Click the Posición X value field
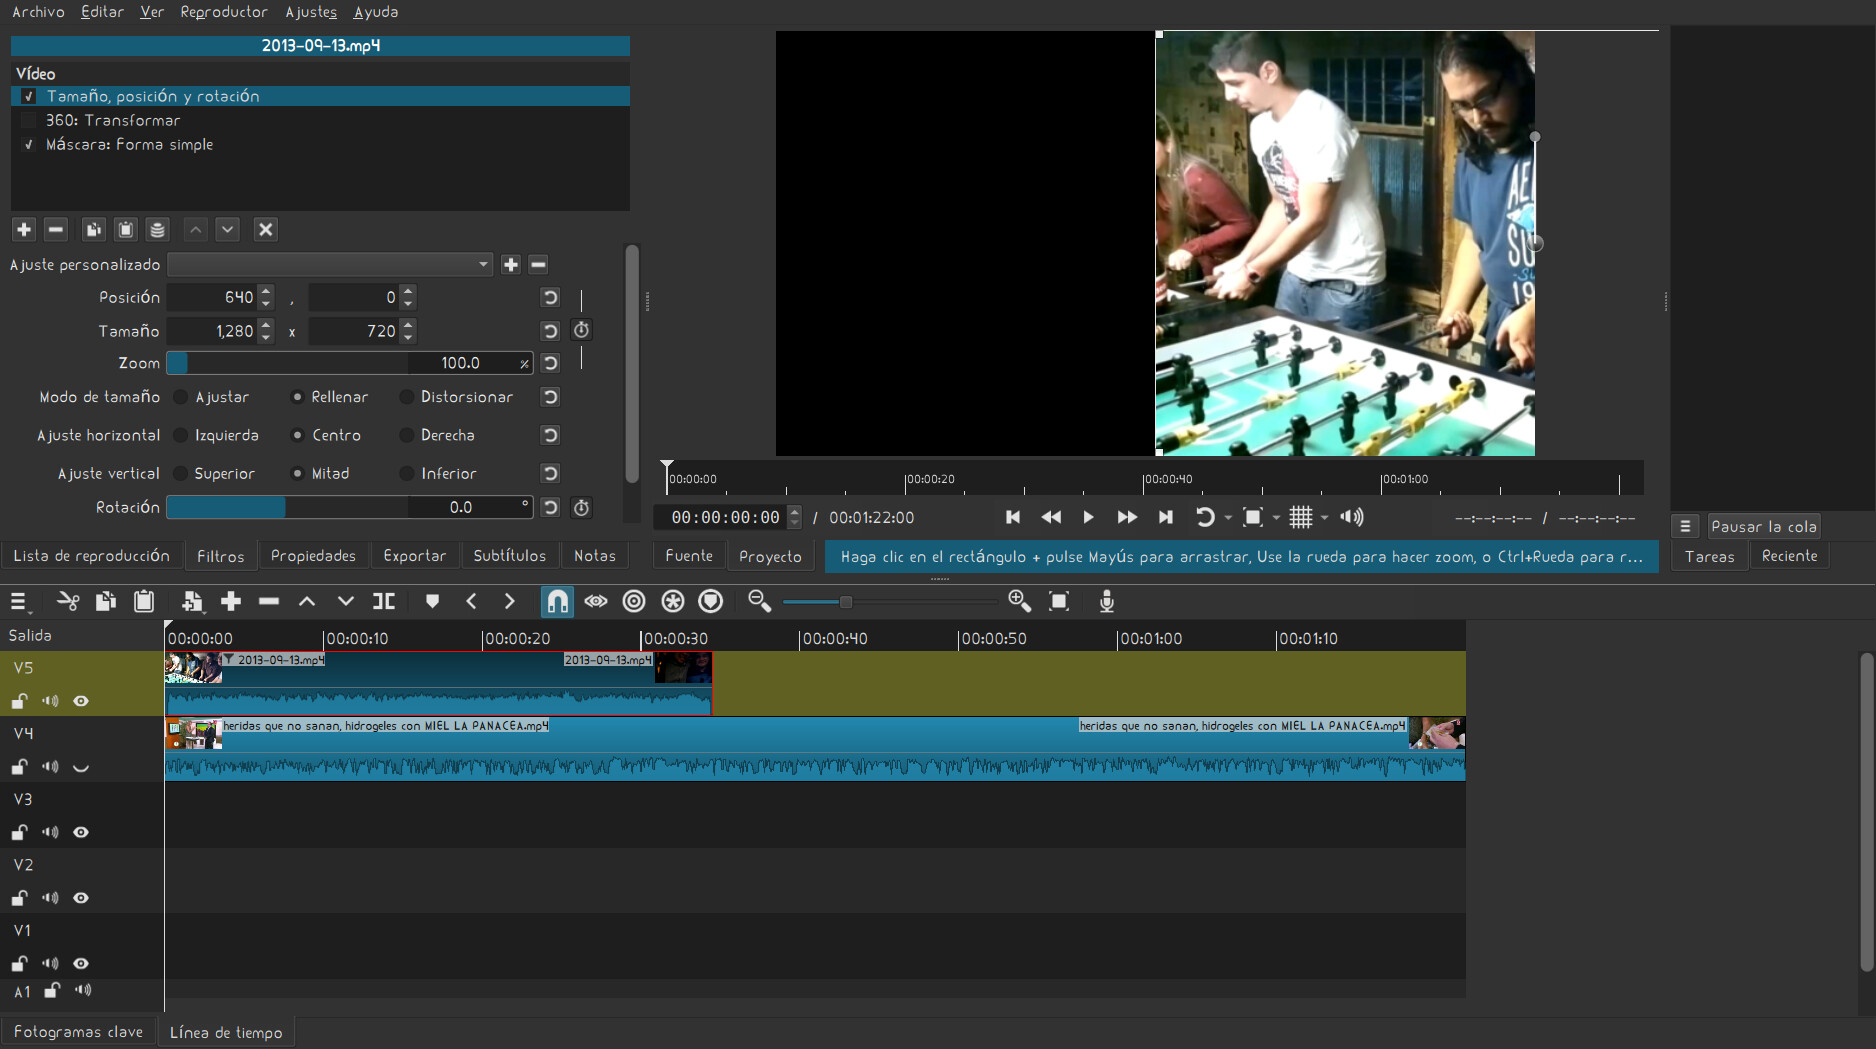This screenshot has height=1049, width=1876. click(x=212, y=297)
